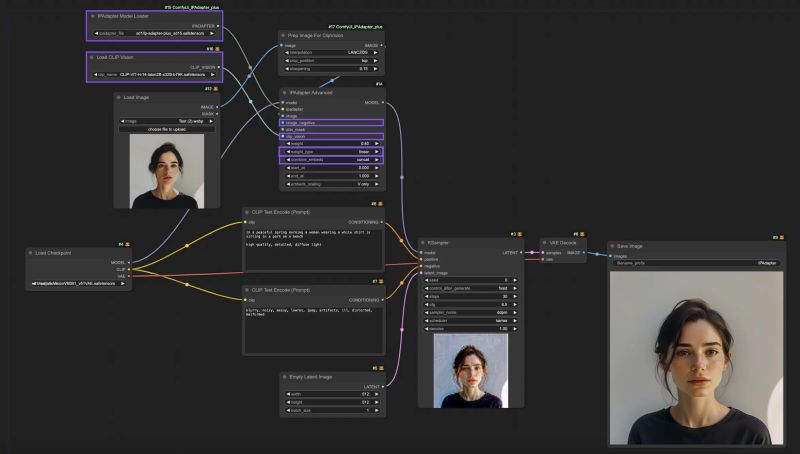Click the MODEL output port on IPAdapter Advanced
This screenshot has height=454, width=800.
(383, 103)
